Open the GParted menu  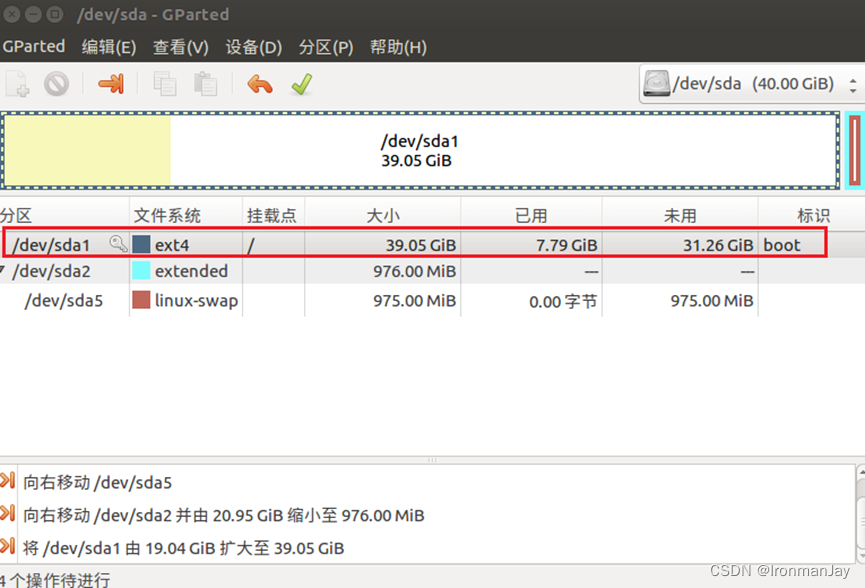[x=34, y=46]
